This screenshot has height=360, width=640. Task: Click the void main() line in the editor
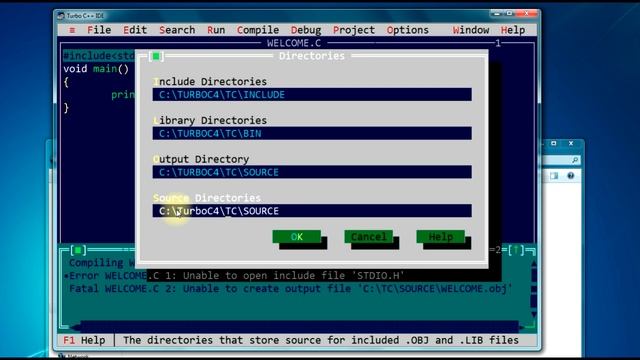[x=96, y=69]
